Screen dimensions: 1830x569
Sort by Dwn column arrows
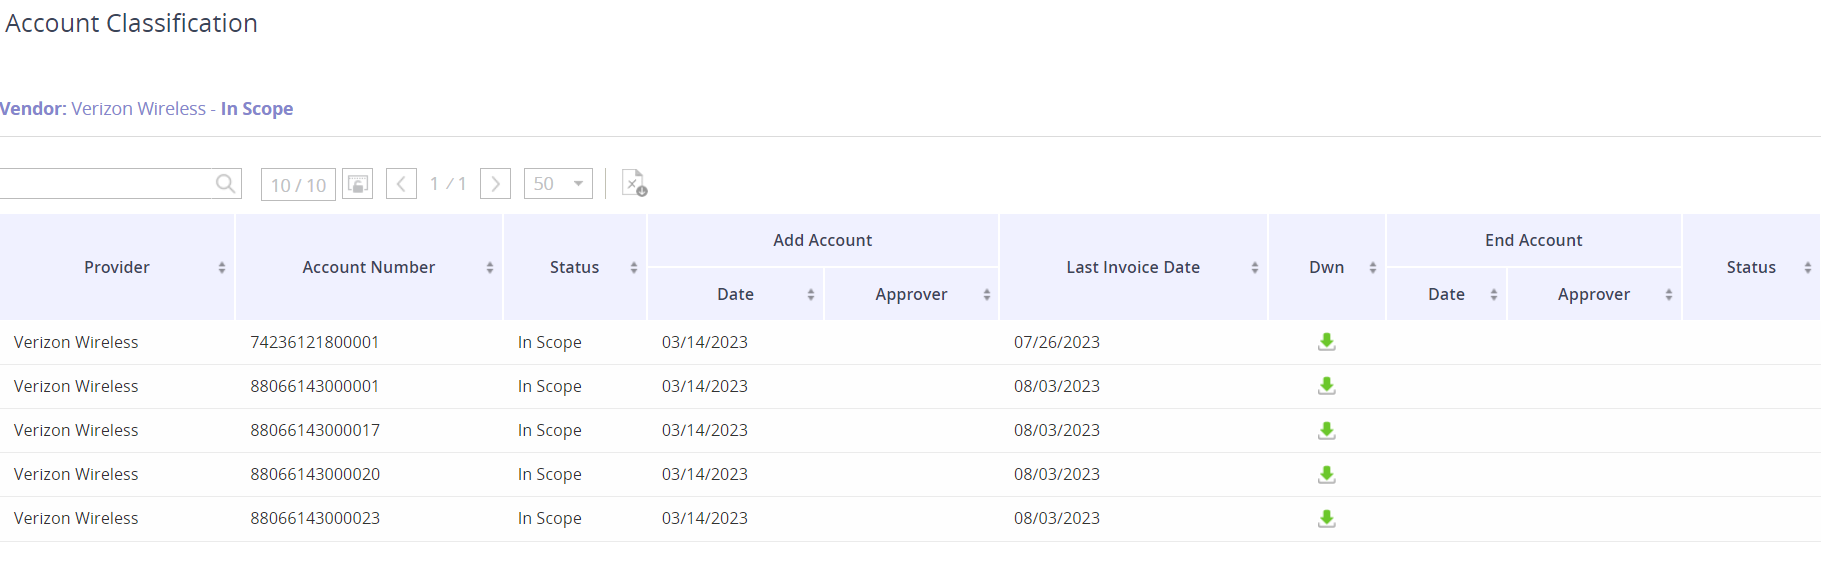(1373, 268)
